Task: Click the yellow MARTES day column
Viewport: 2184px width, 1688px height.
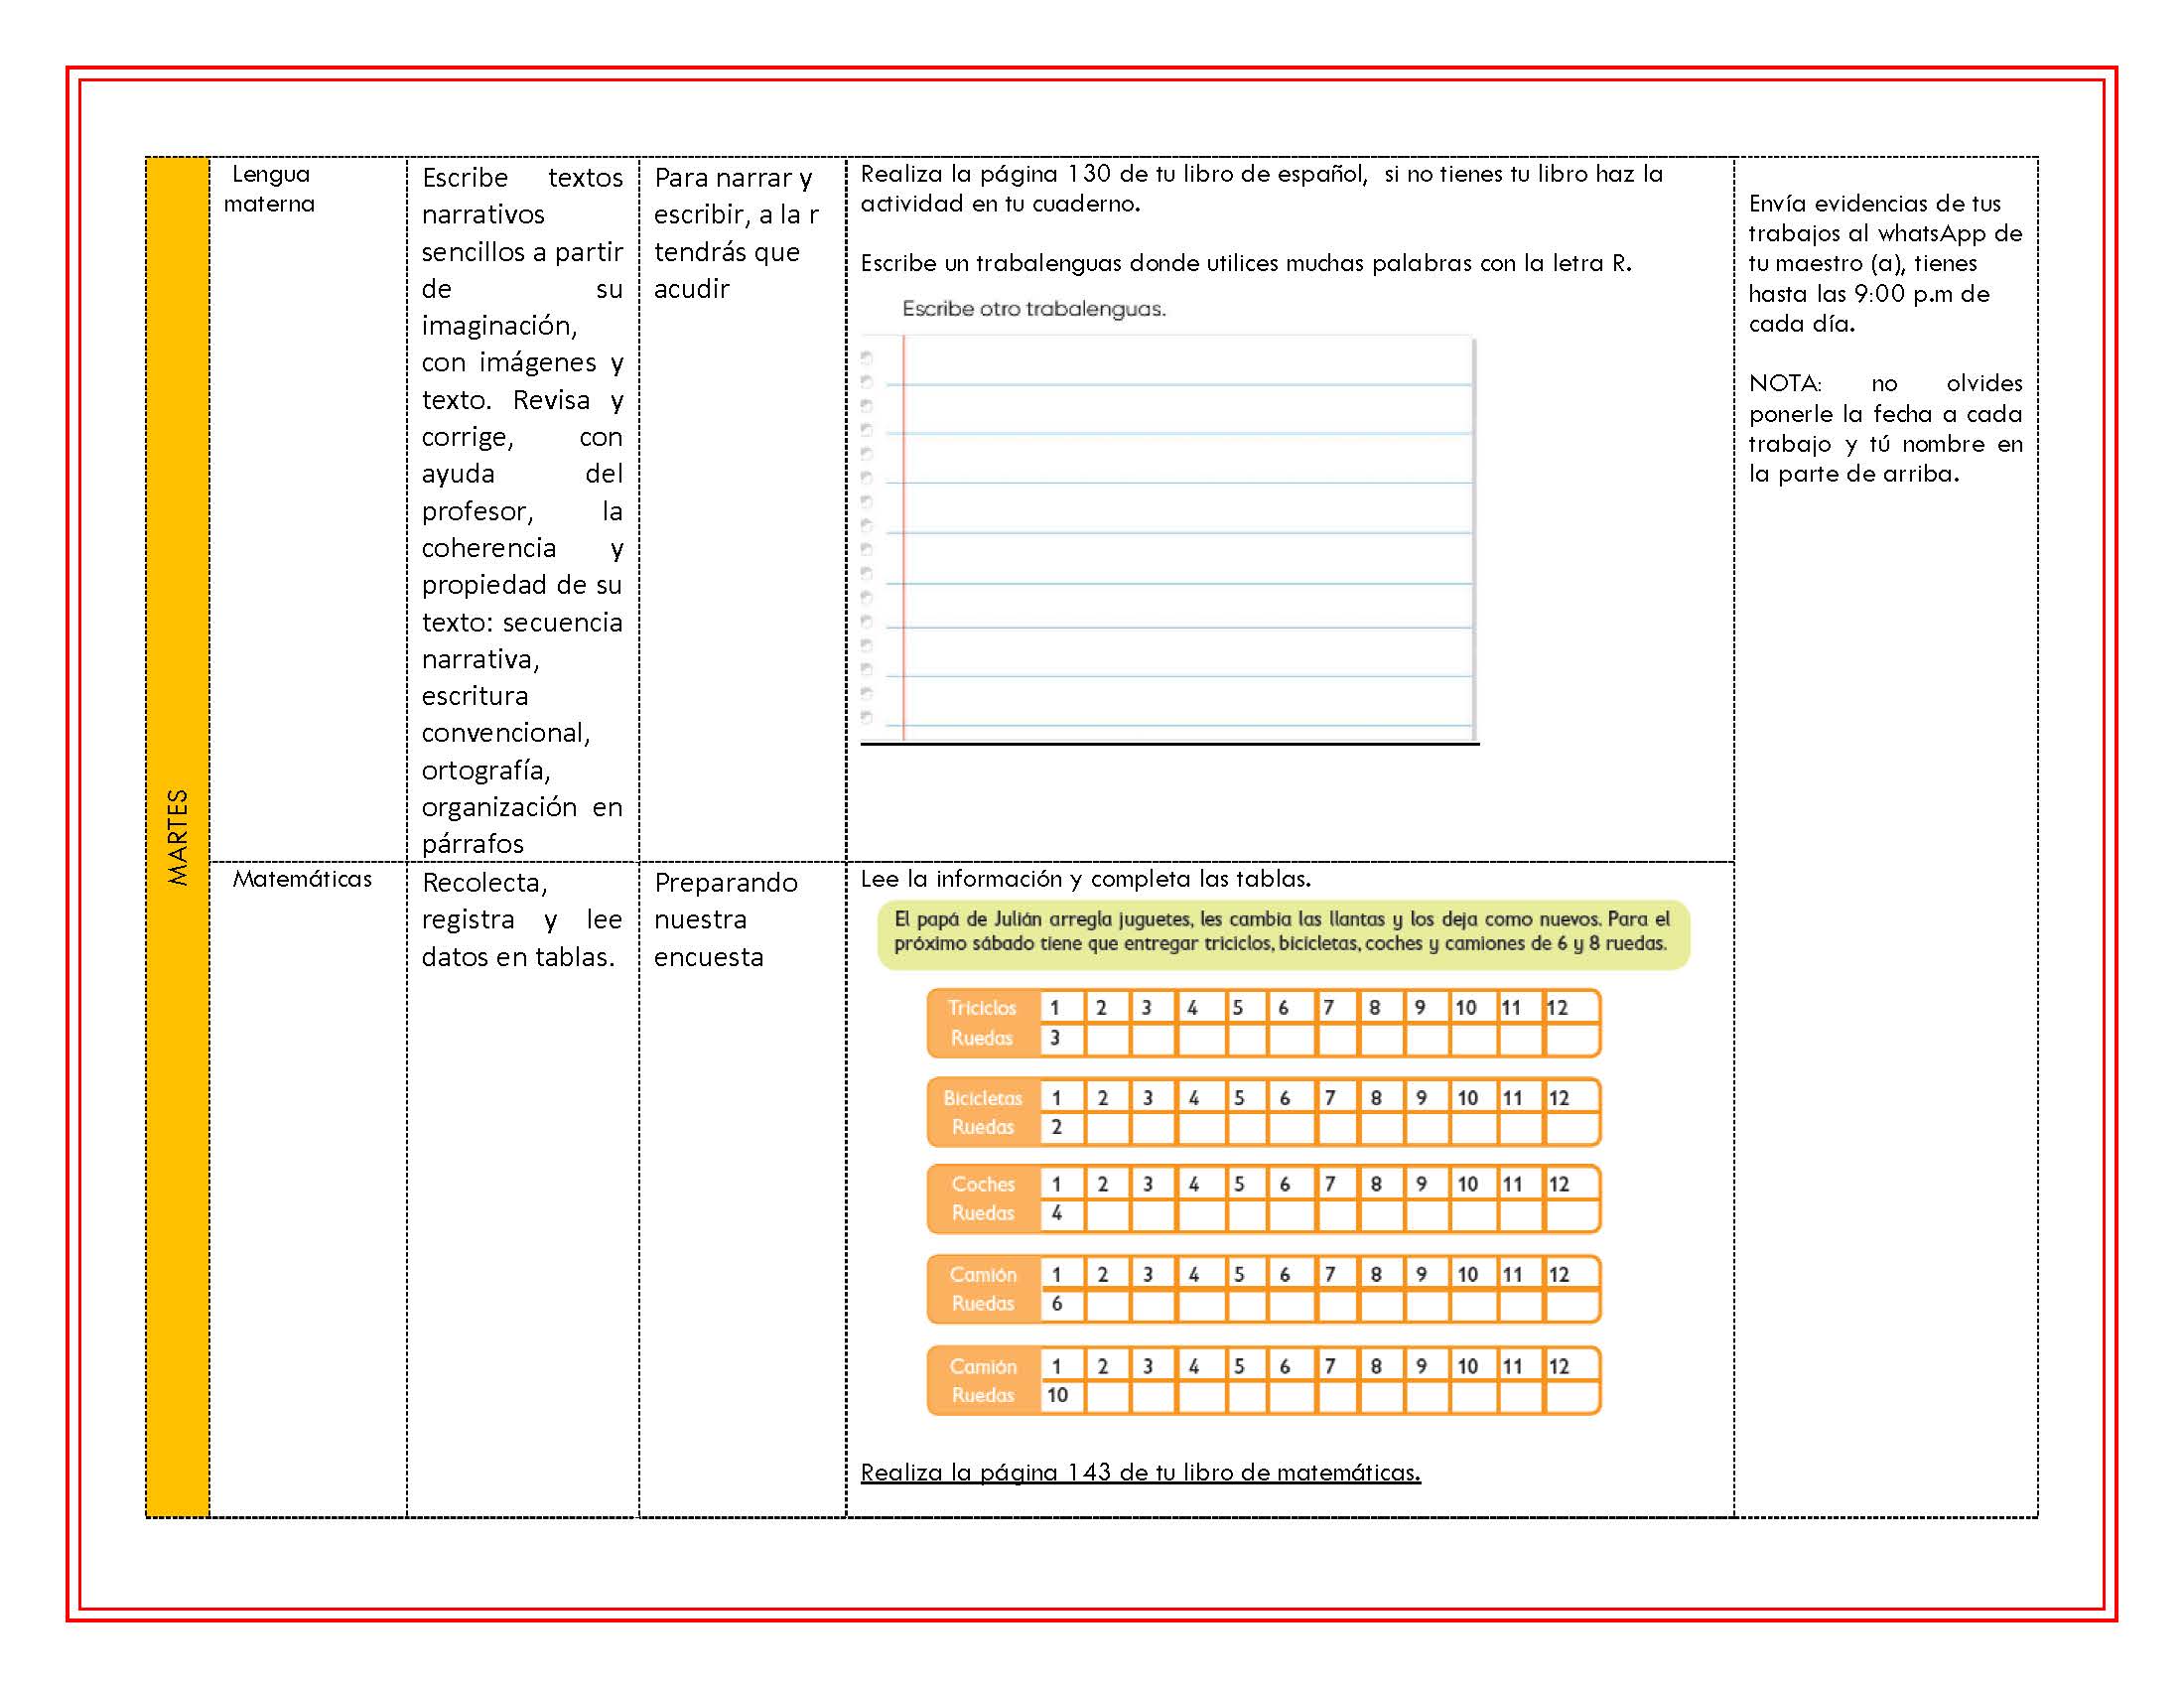Action: click(x=178, y=837)
